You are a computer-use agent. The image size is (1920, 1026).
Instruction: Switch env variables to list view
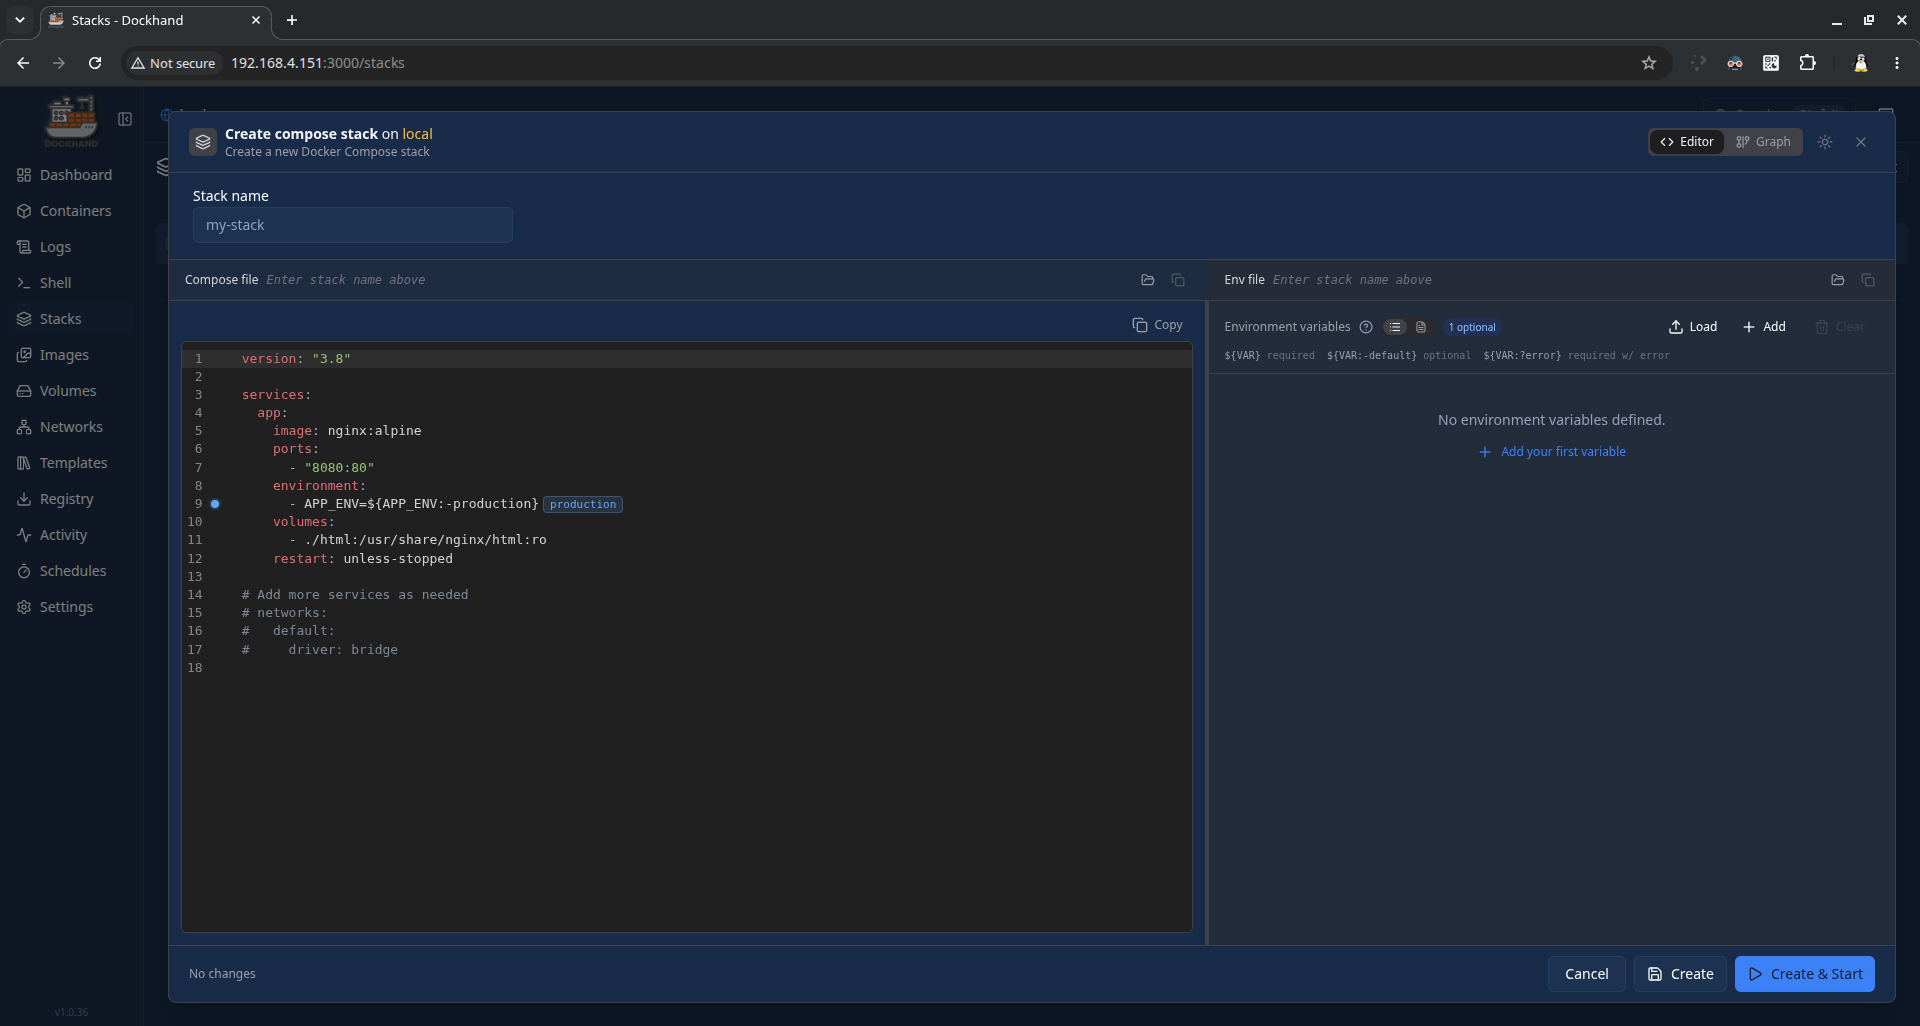pos(1395,327)
